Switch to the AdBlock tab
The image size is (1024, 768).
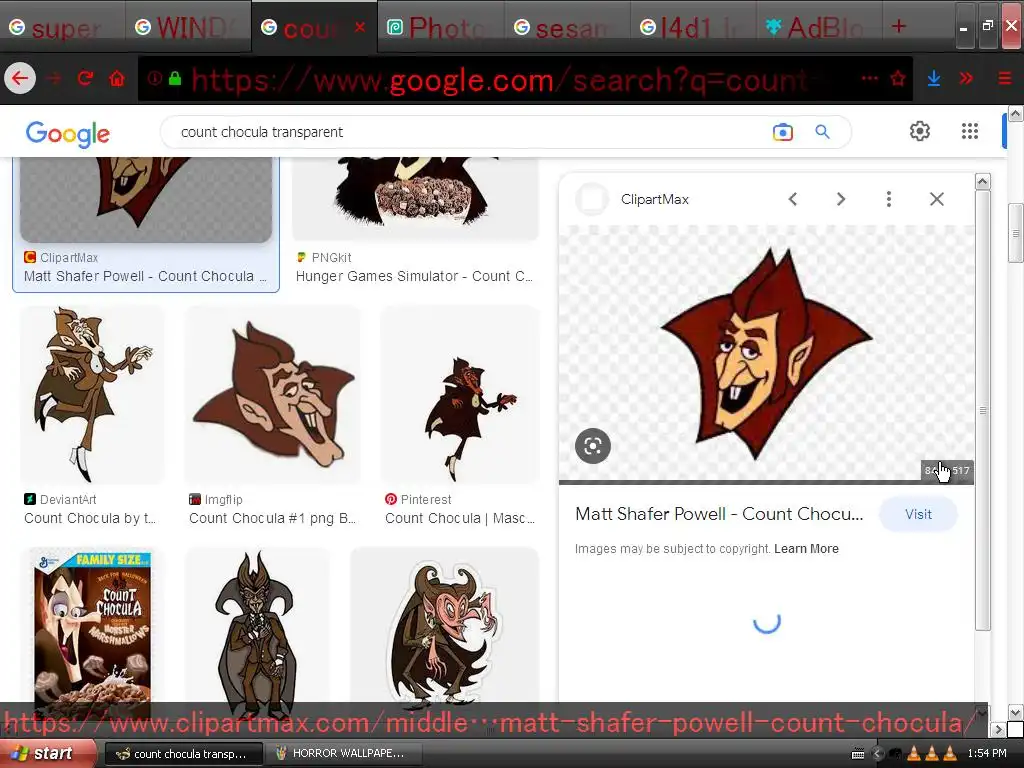819,27
